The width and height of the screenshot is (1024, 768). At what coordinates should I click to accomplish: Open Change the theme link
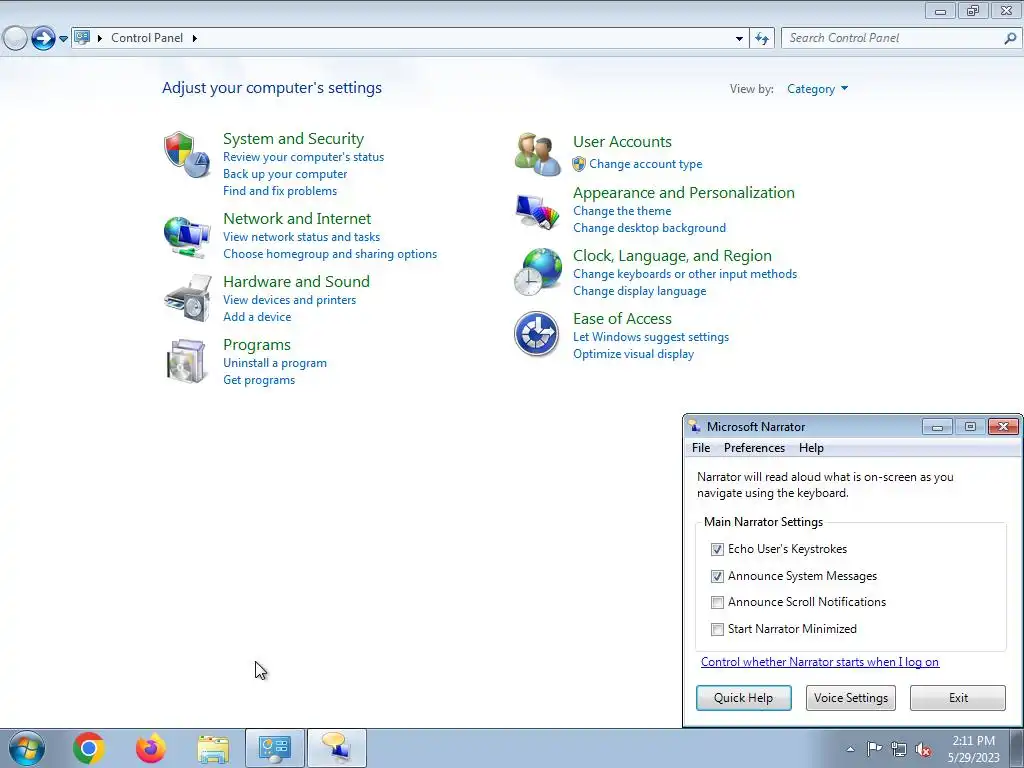622,211
